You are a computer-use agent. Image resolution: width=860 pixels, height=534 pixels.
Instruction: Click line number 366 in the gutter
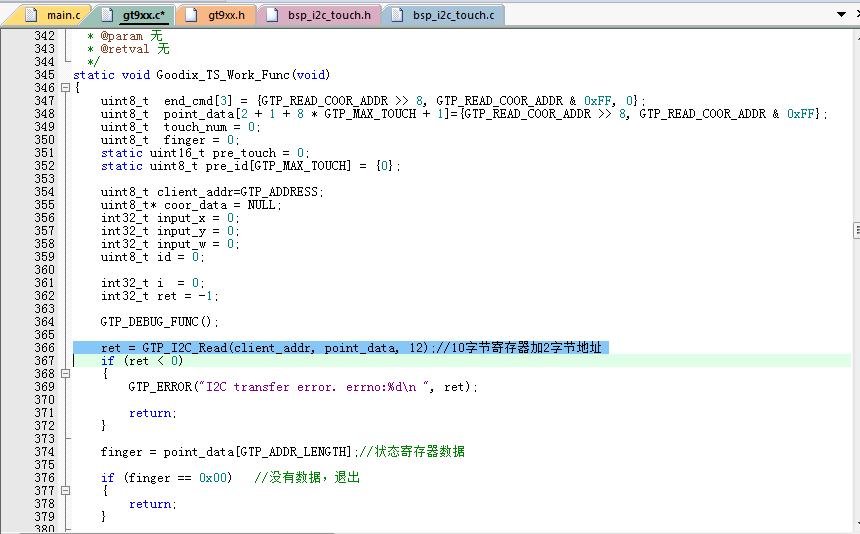(44, 348)
